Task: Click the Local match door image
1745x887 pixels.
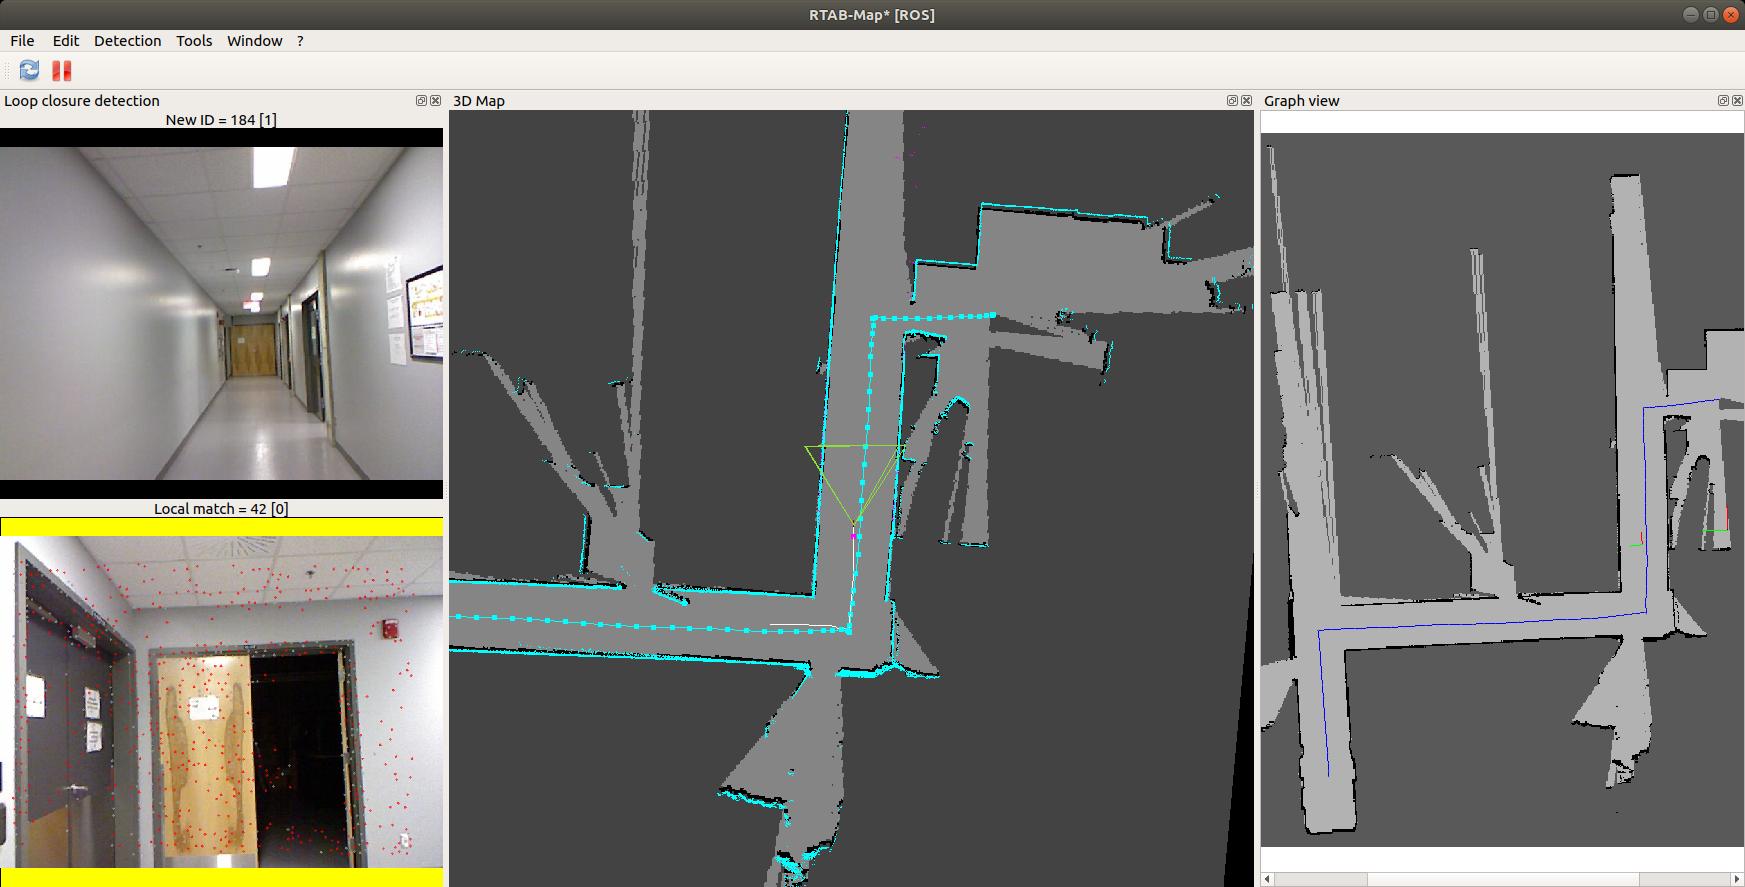Action: coord(221,701)
